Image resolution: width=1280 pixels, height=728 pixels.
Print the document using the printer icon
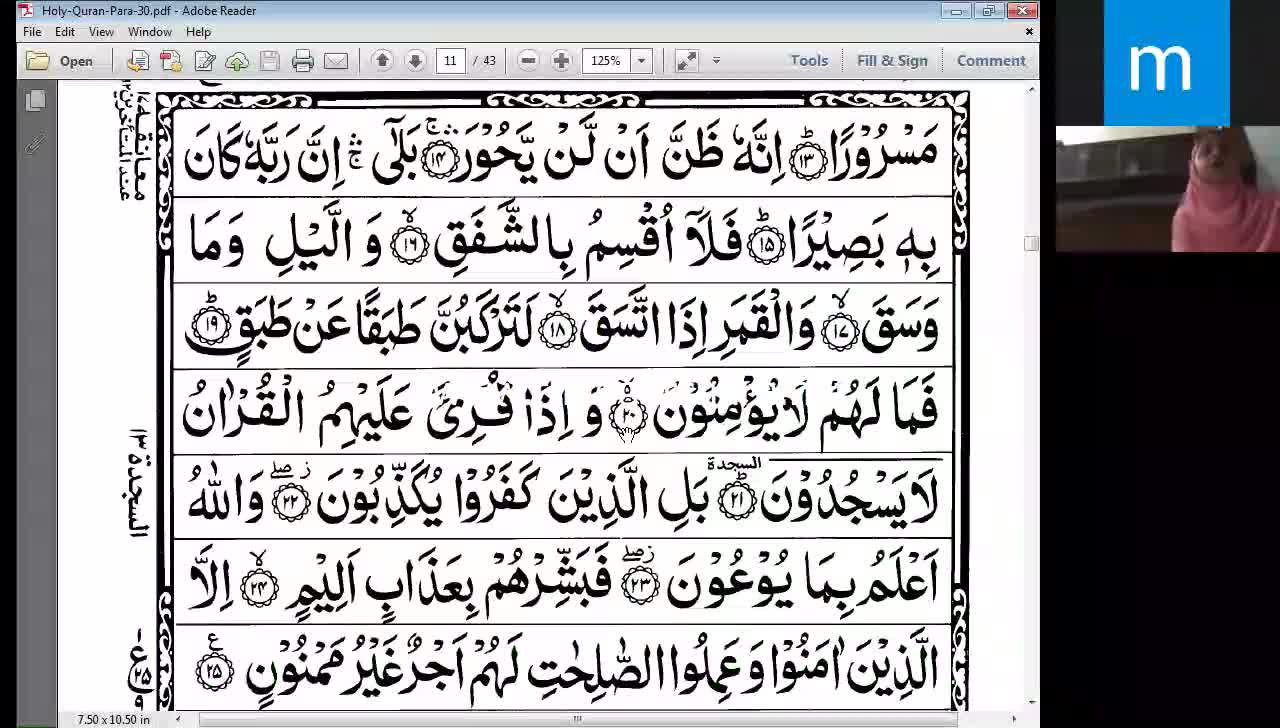tap(303, 61)
